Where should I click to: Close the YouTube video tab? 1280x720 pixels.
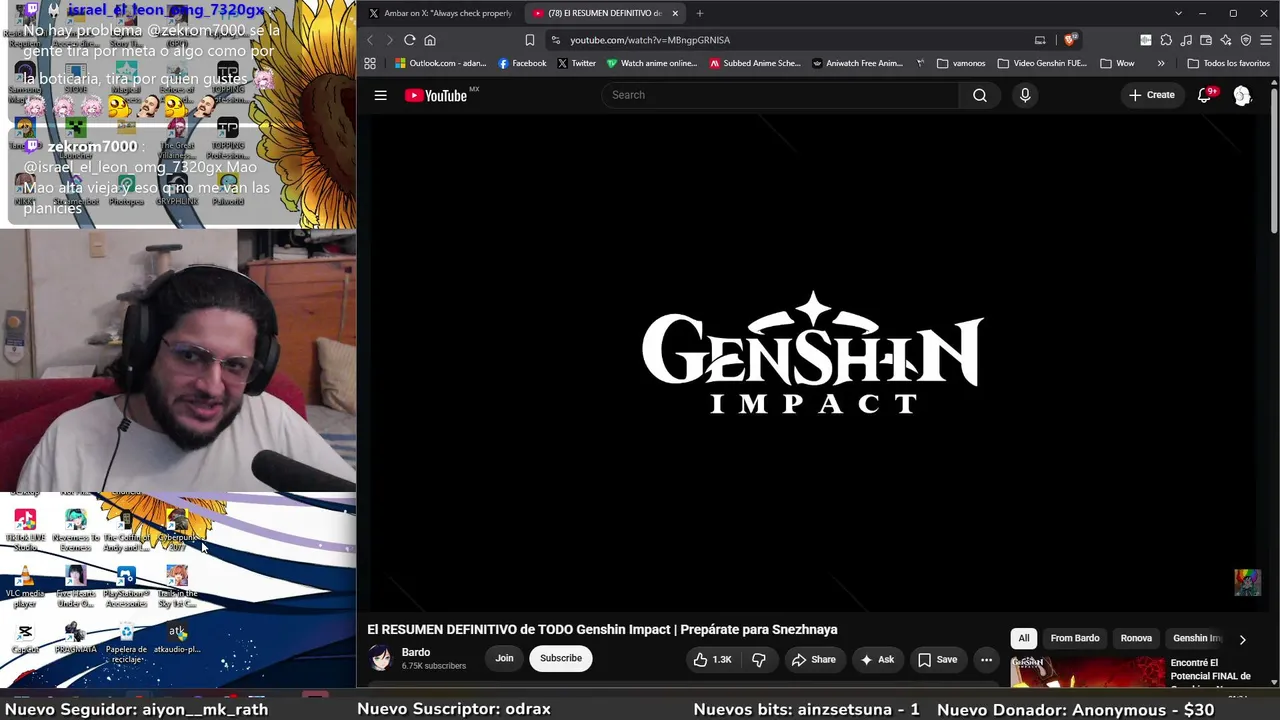point(675,13)
